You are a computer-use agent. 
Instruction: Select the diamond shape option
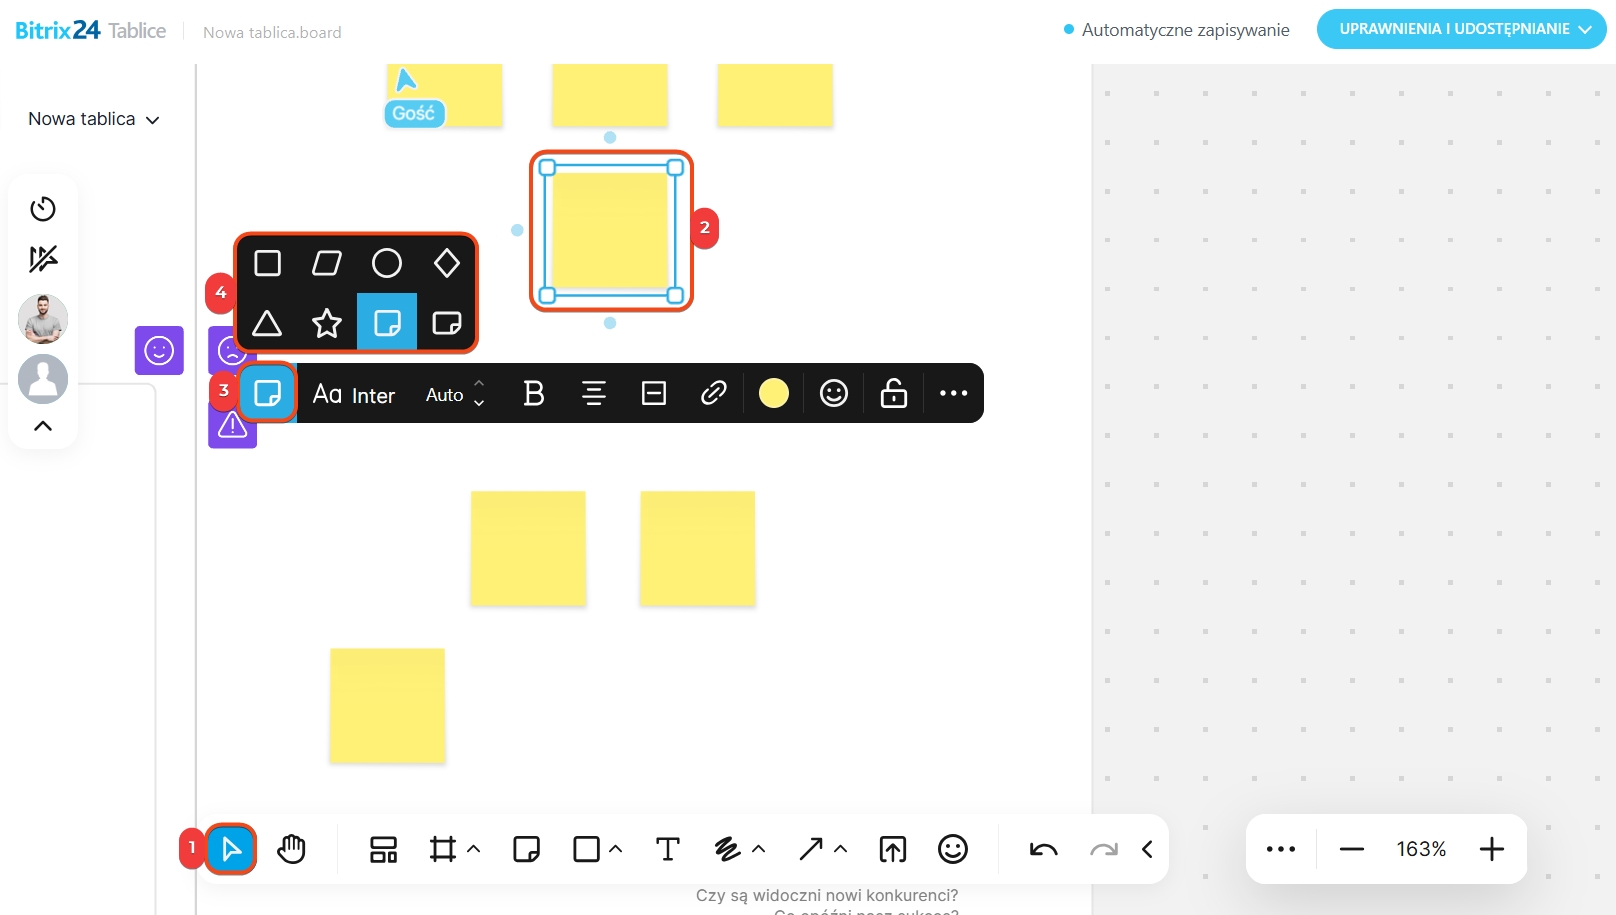447,263
